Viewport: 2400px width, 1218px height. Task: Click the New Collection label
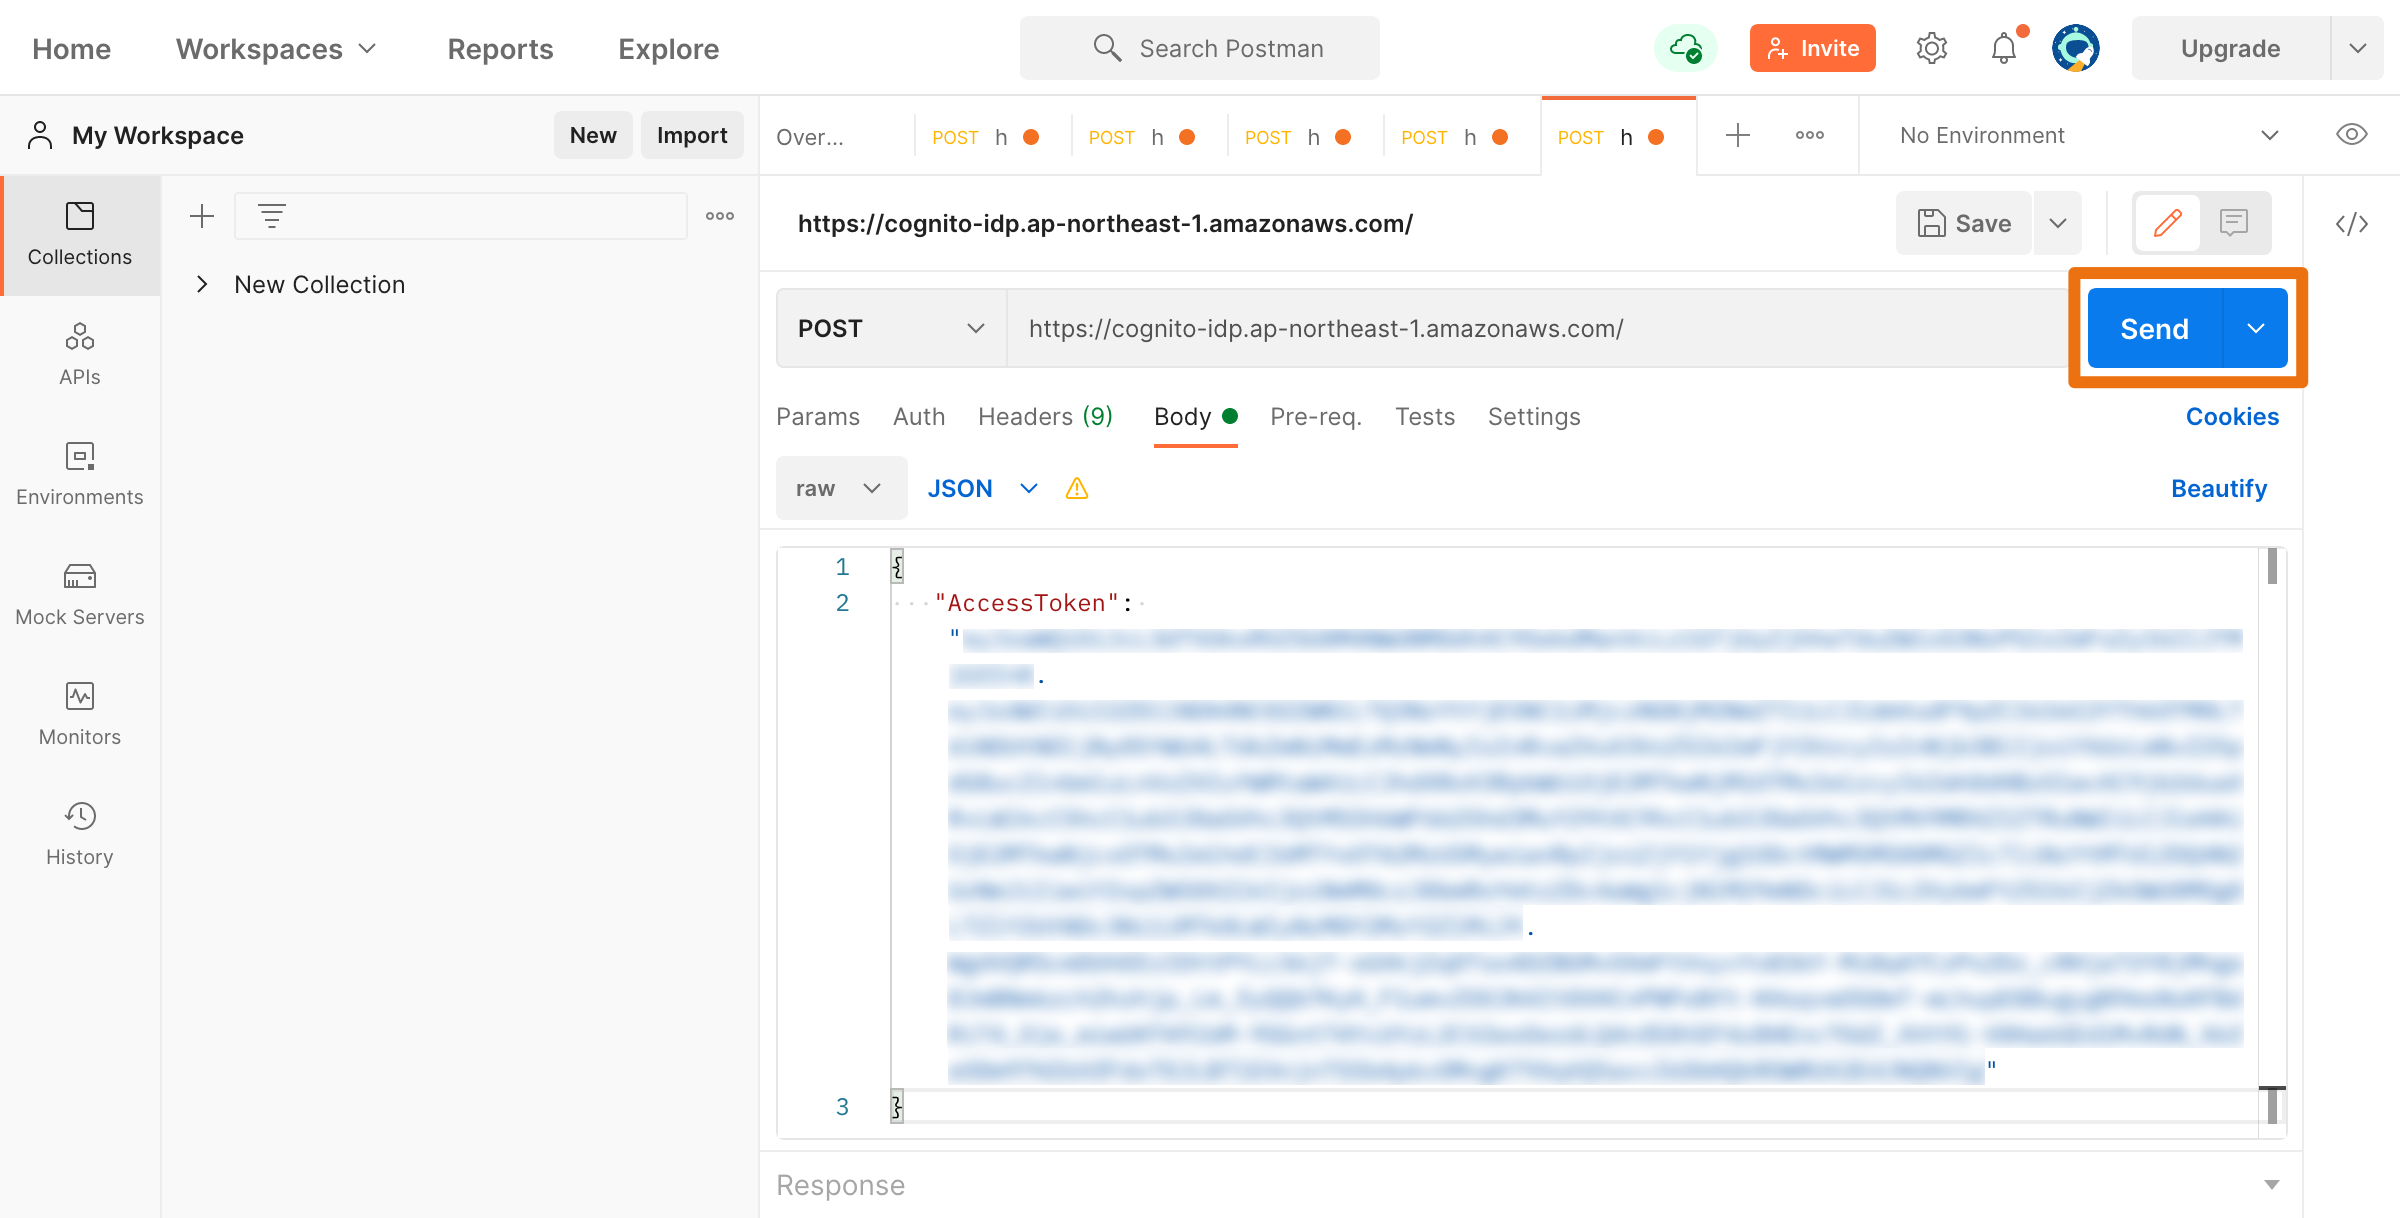click(319, 284)
